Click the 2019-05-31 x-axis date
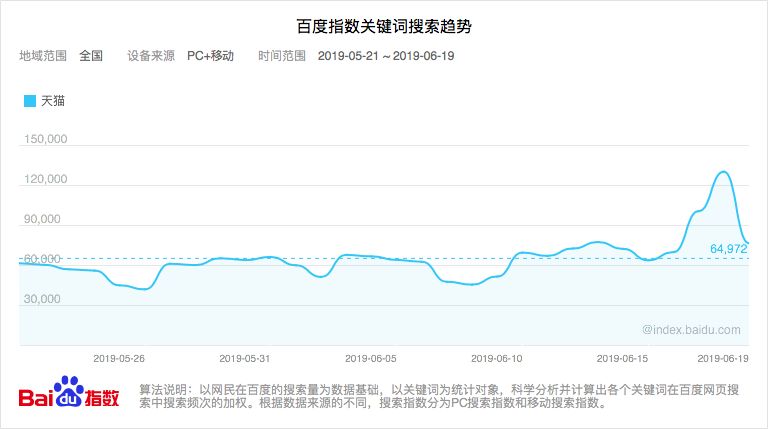This screenshot has width=768, height=429. click(244, 358)
